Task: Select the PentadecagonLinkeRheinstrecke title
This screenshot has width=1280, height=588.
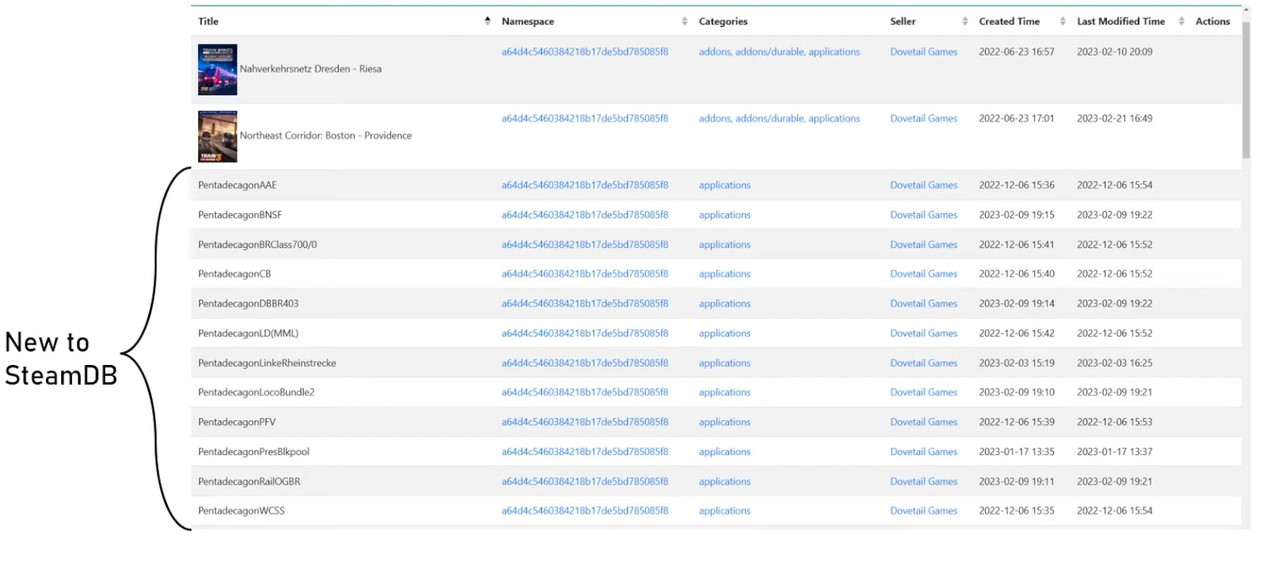Action: [265, 363]
